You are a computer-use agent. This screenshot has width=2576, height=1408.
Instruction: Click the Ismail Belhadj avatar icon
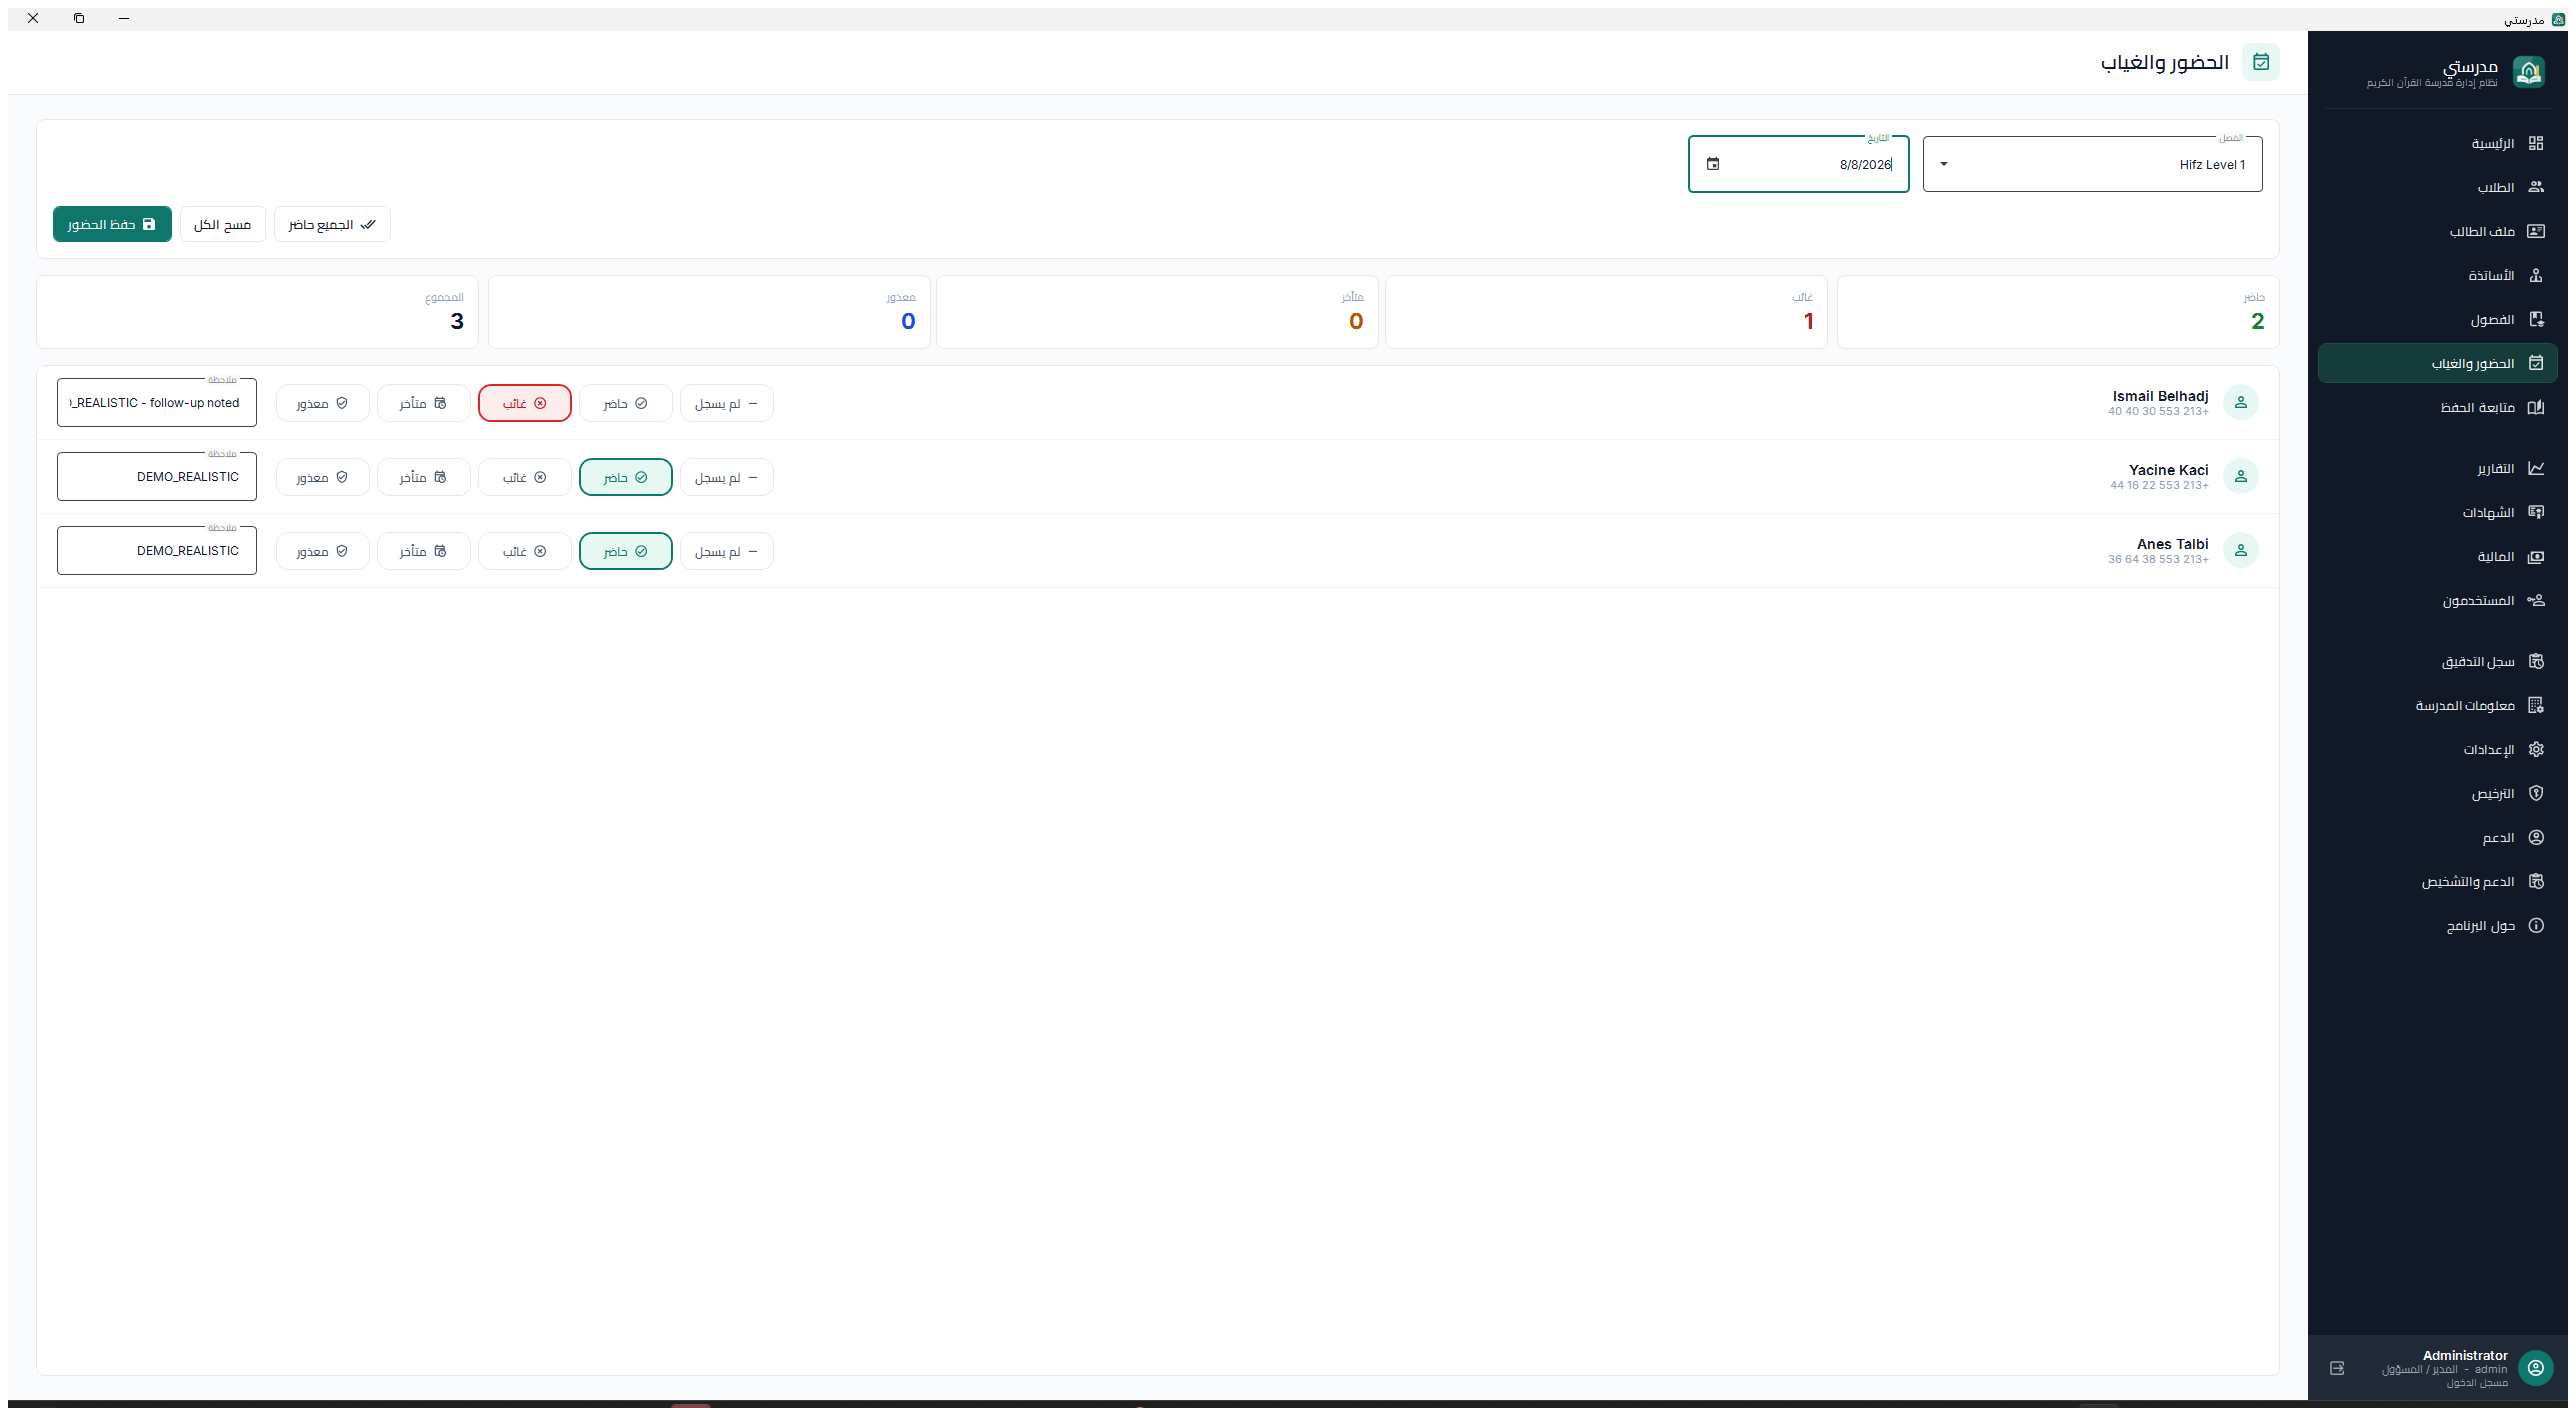(x=2241, y=402)
